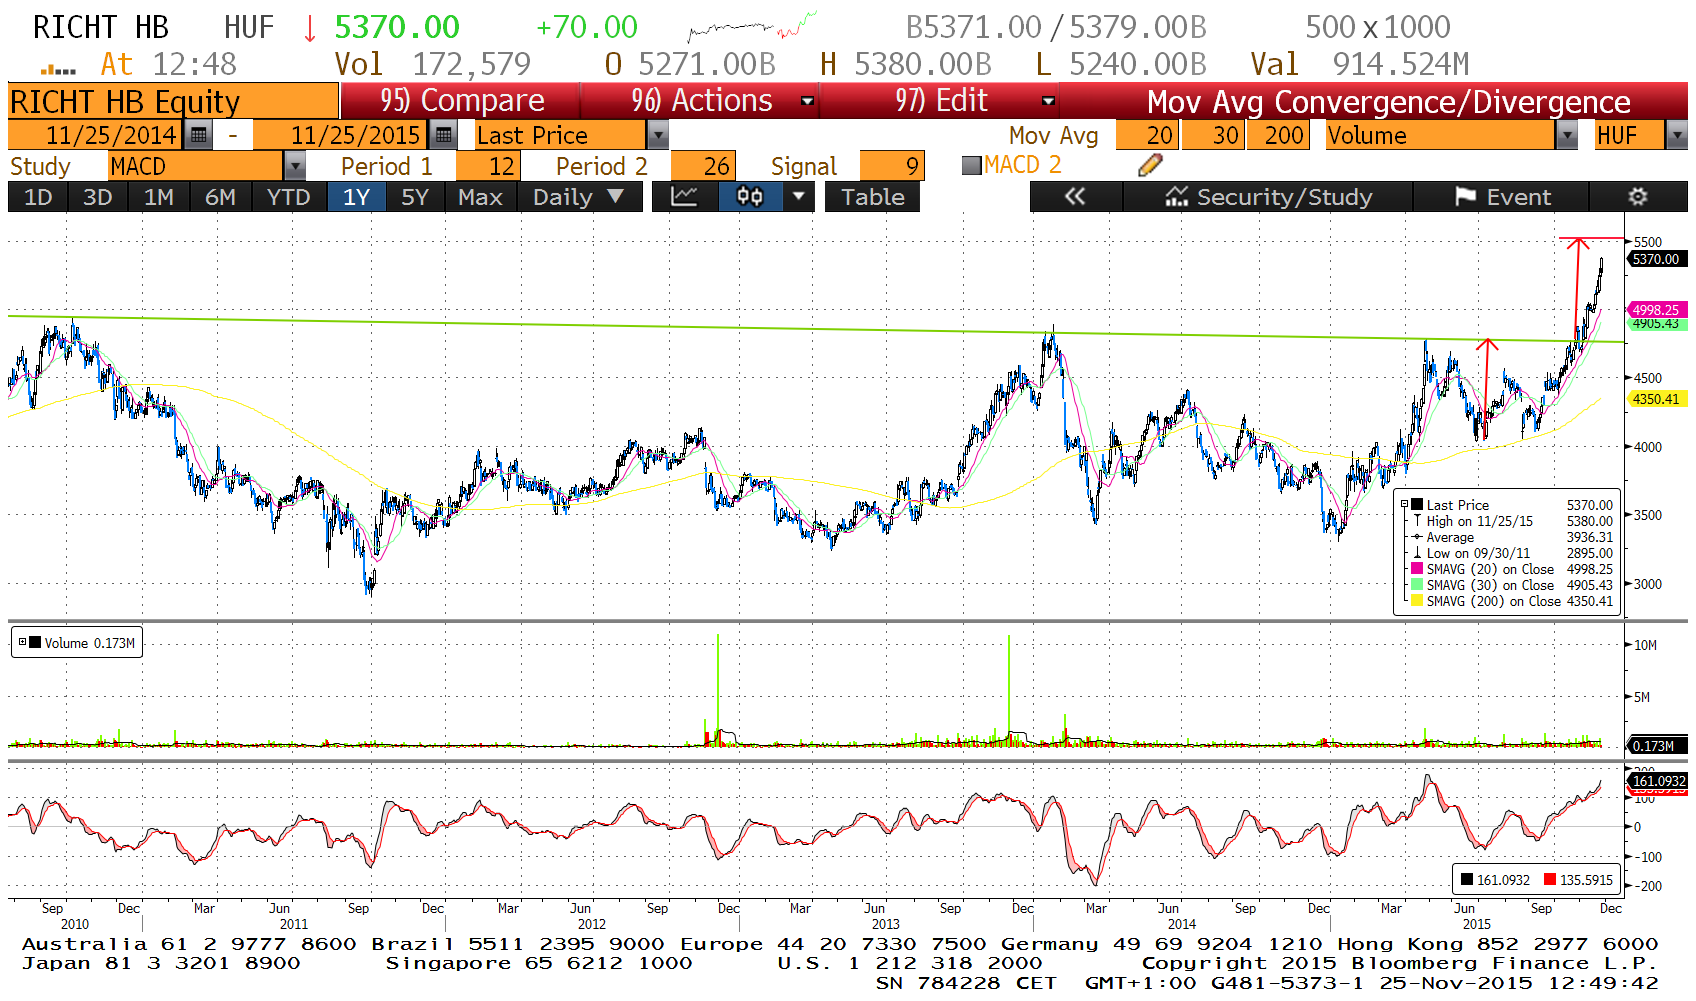This screenshot has width=1696, height=1001.
Task: Click the Mov Avg Convergence/Divergence title
Action: coord(1388,102)
